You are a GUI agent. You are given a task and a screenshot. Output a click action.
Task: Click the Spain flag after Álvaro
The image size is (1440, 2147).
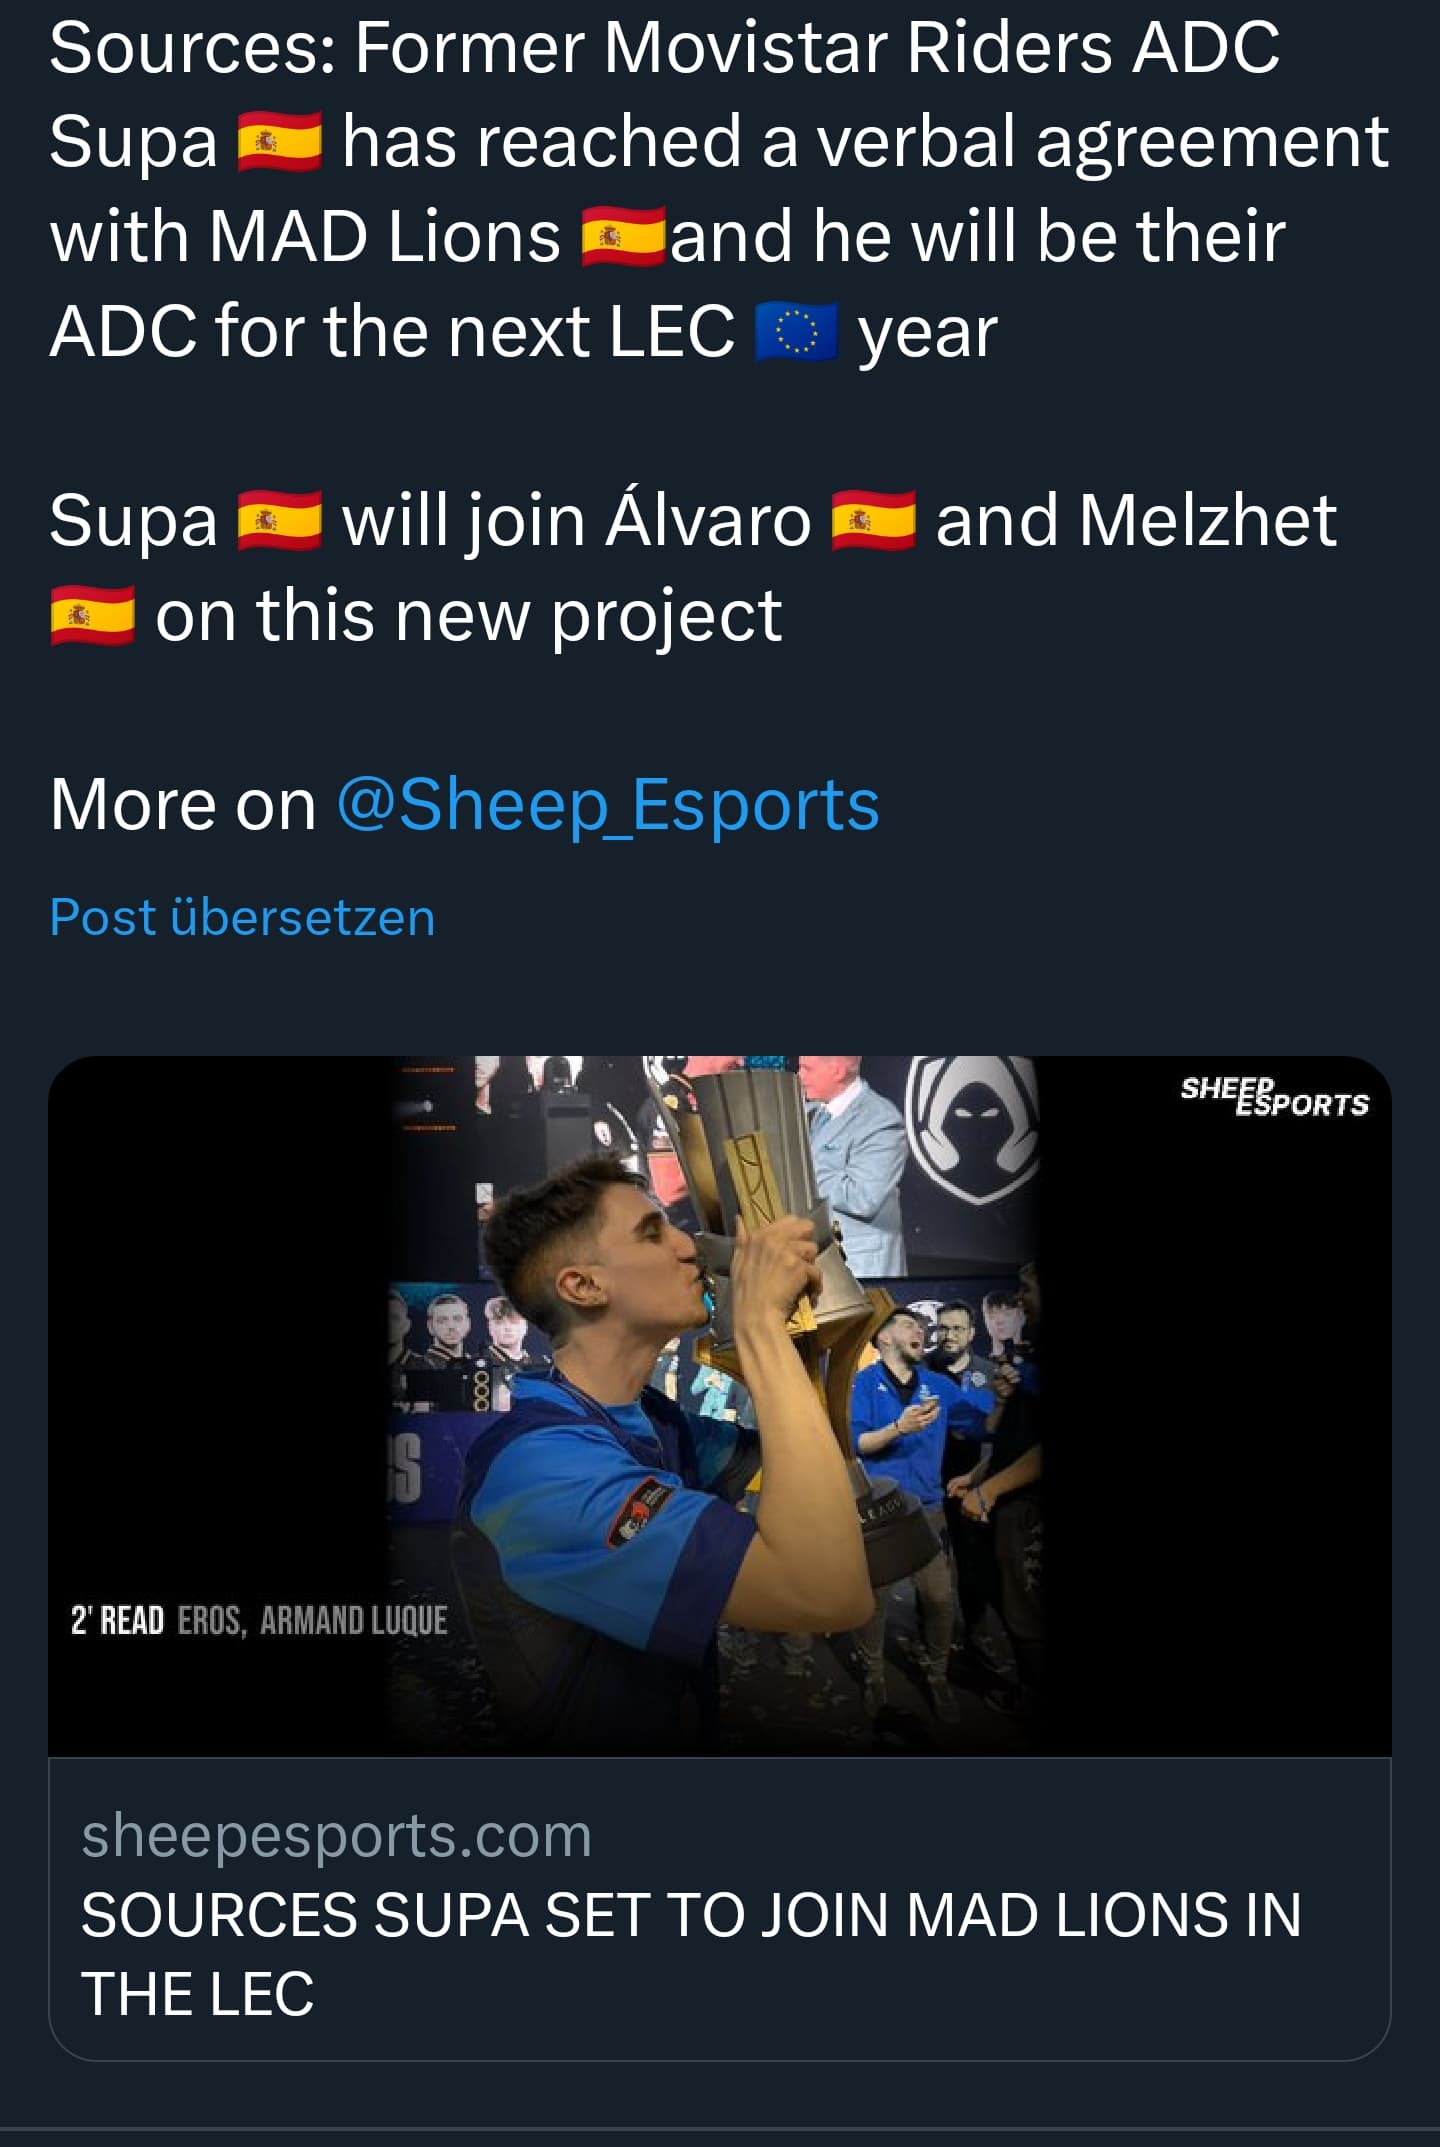click(x=874, y=521)
